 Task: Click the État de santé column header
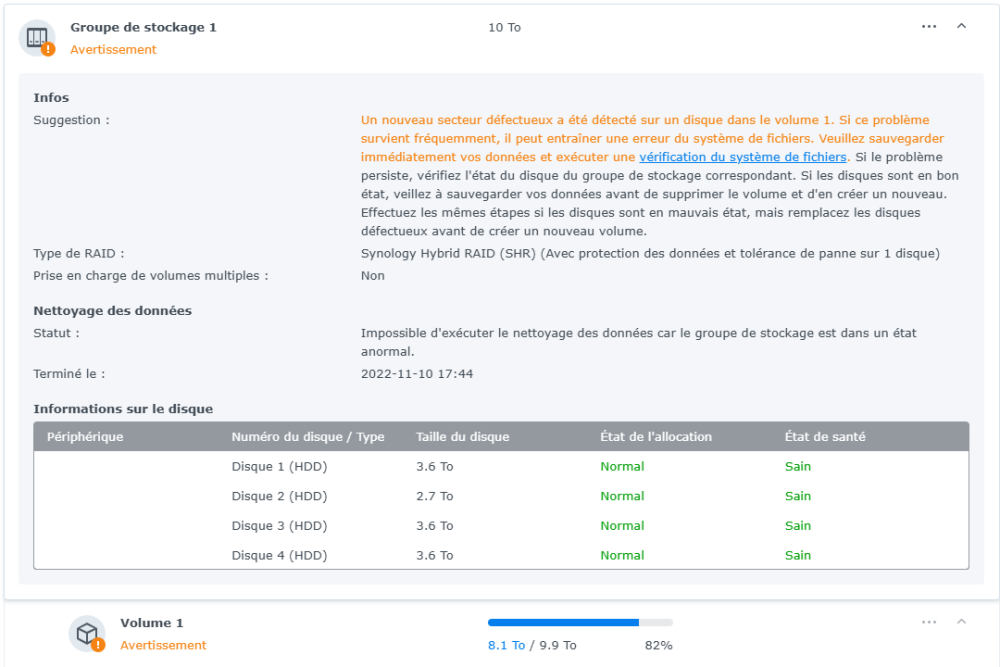pyautogui.click(x=825, y=437)
